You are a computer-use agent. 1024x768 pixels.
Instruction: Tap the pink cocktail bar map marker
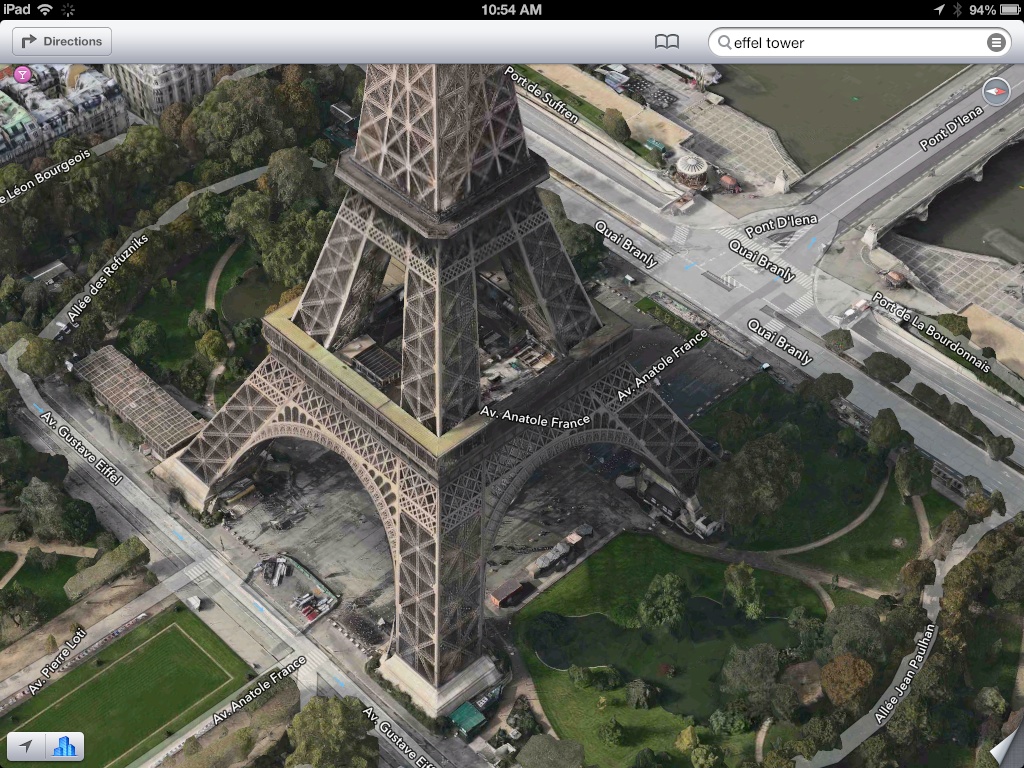(x=23, y=74)
